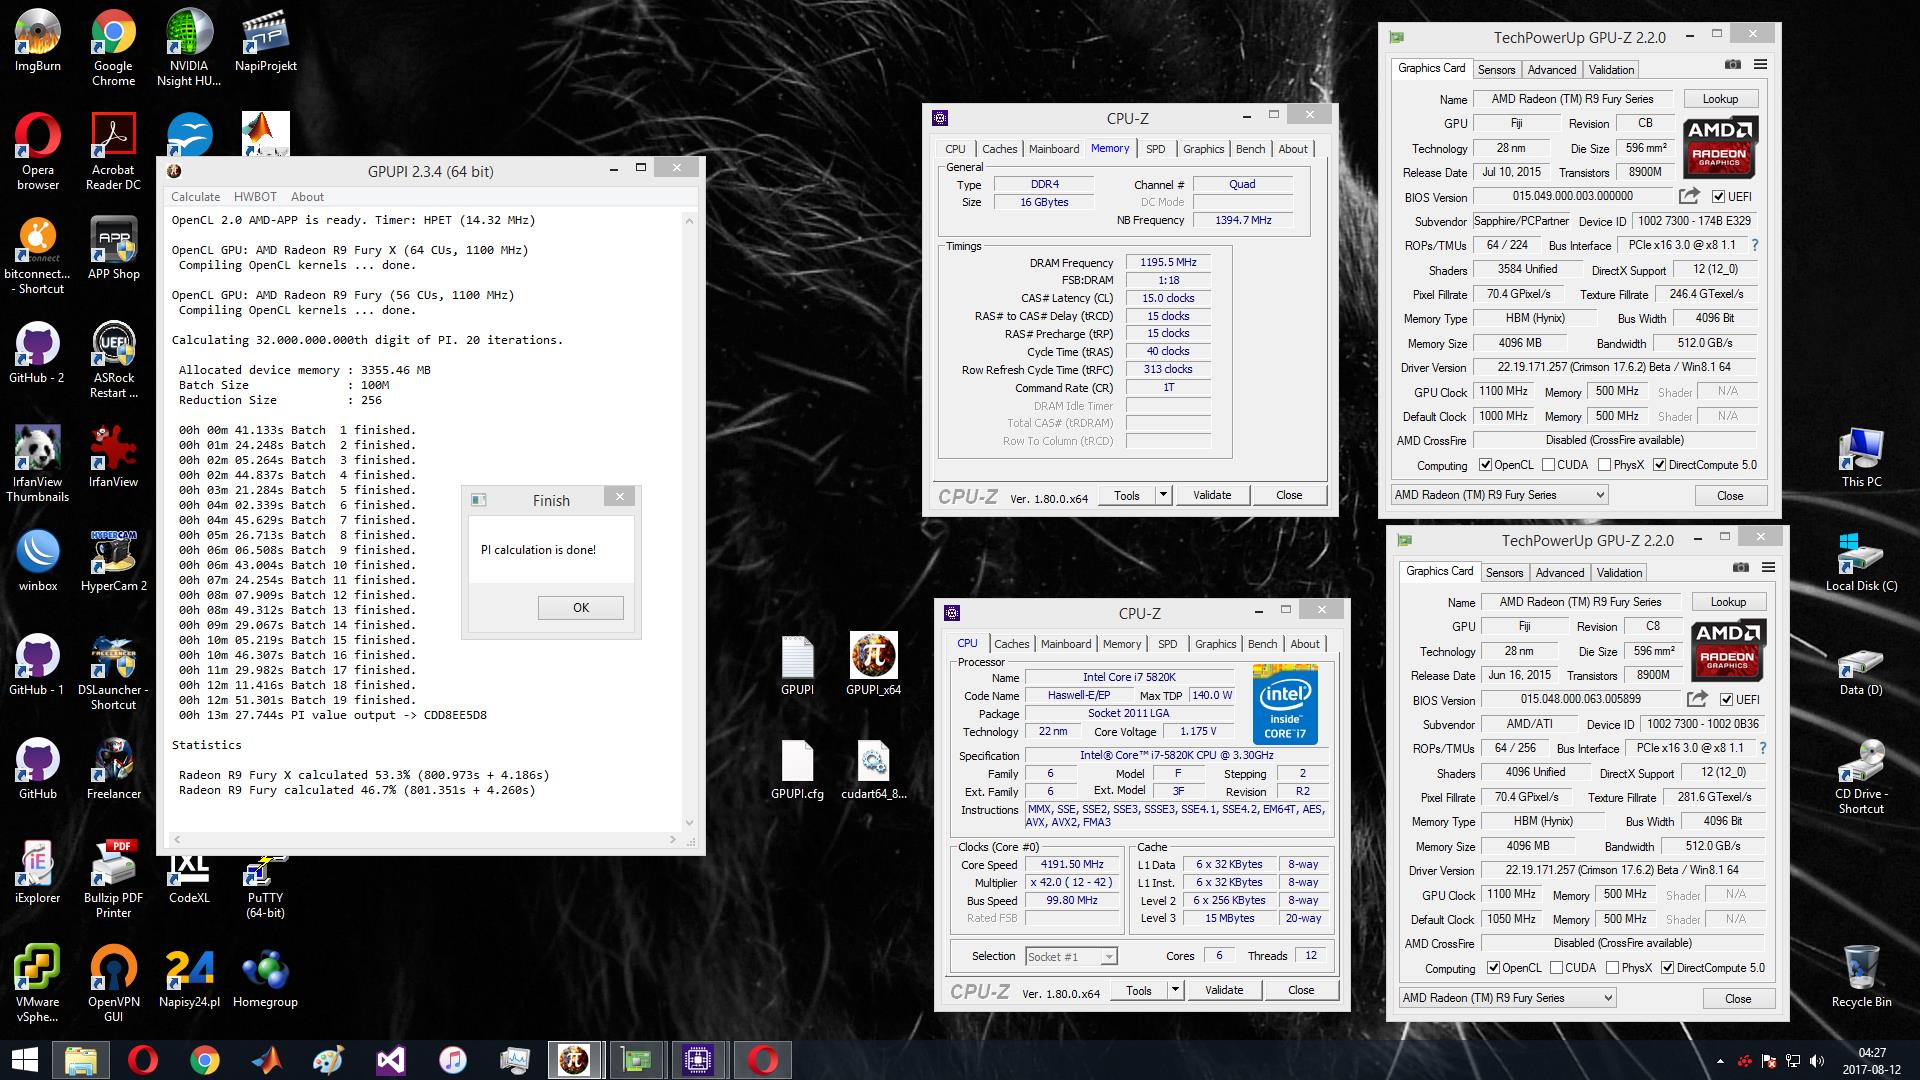Open the This PC desktop icon
The height and width of the screenshot is (1080, 1920).
[x=1861, y=456]
